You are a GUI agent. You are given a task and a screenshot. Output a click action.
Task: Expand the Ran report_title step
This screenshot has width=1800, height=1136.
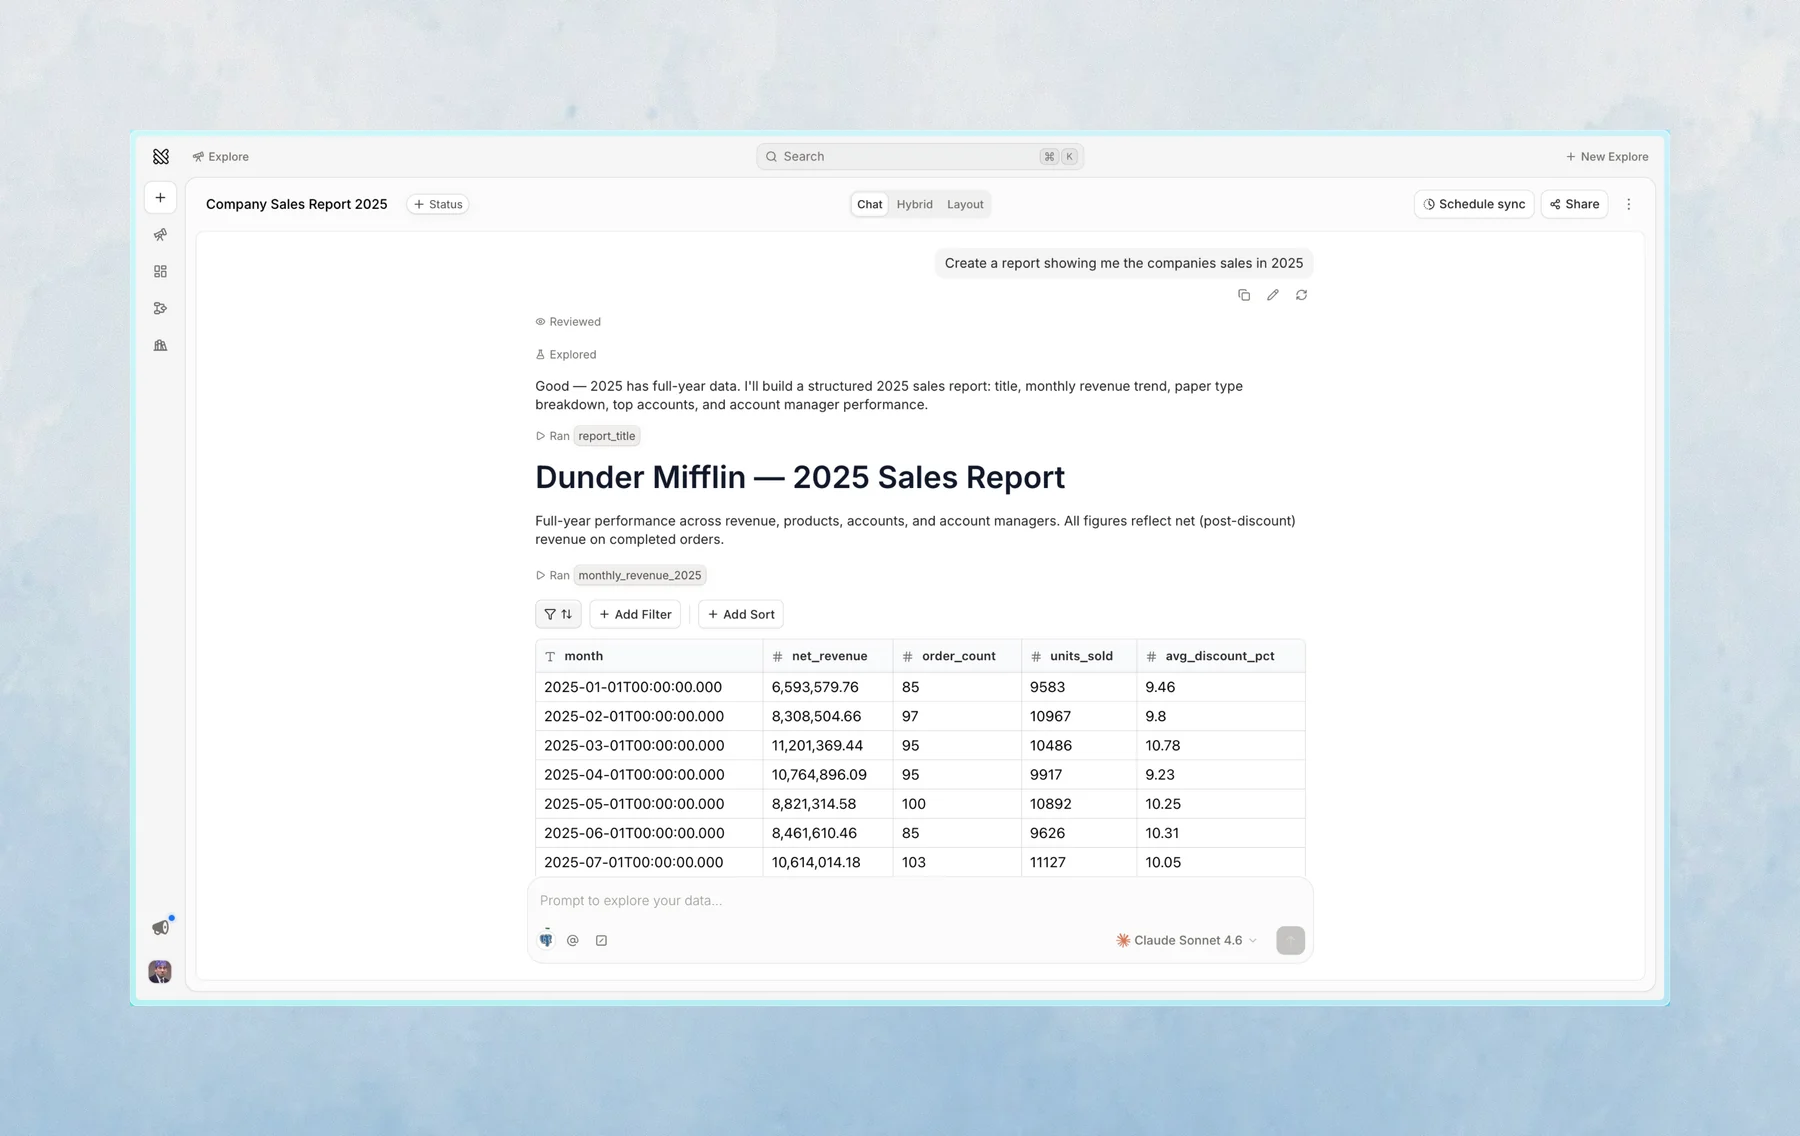click(x=588, y=436)
